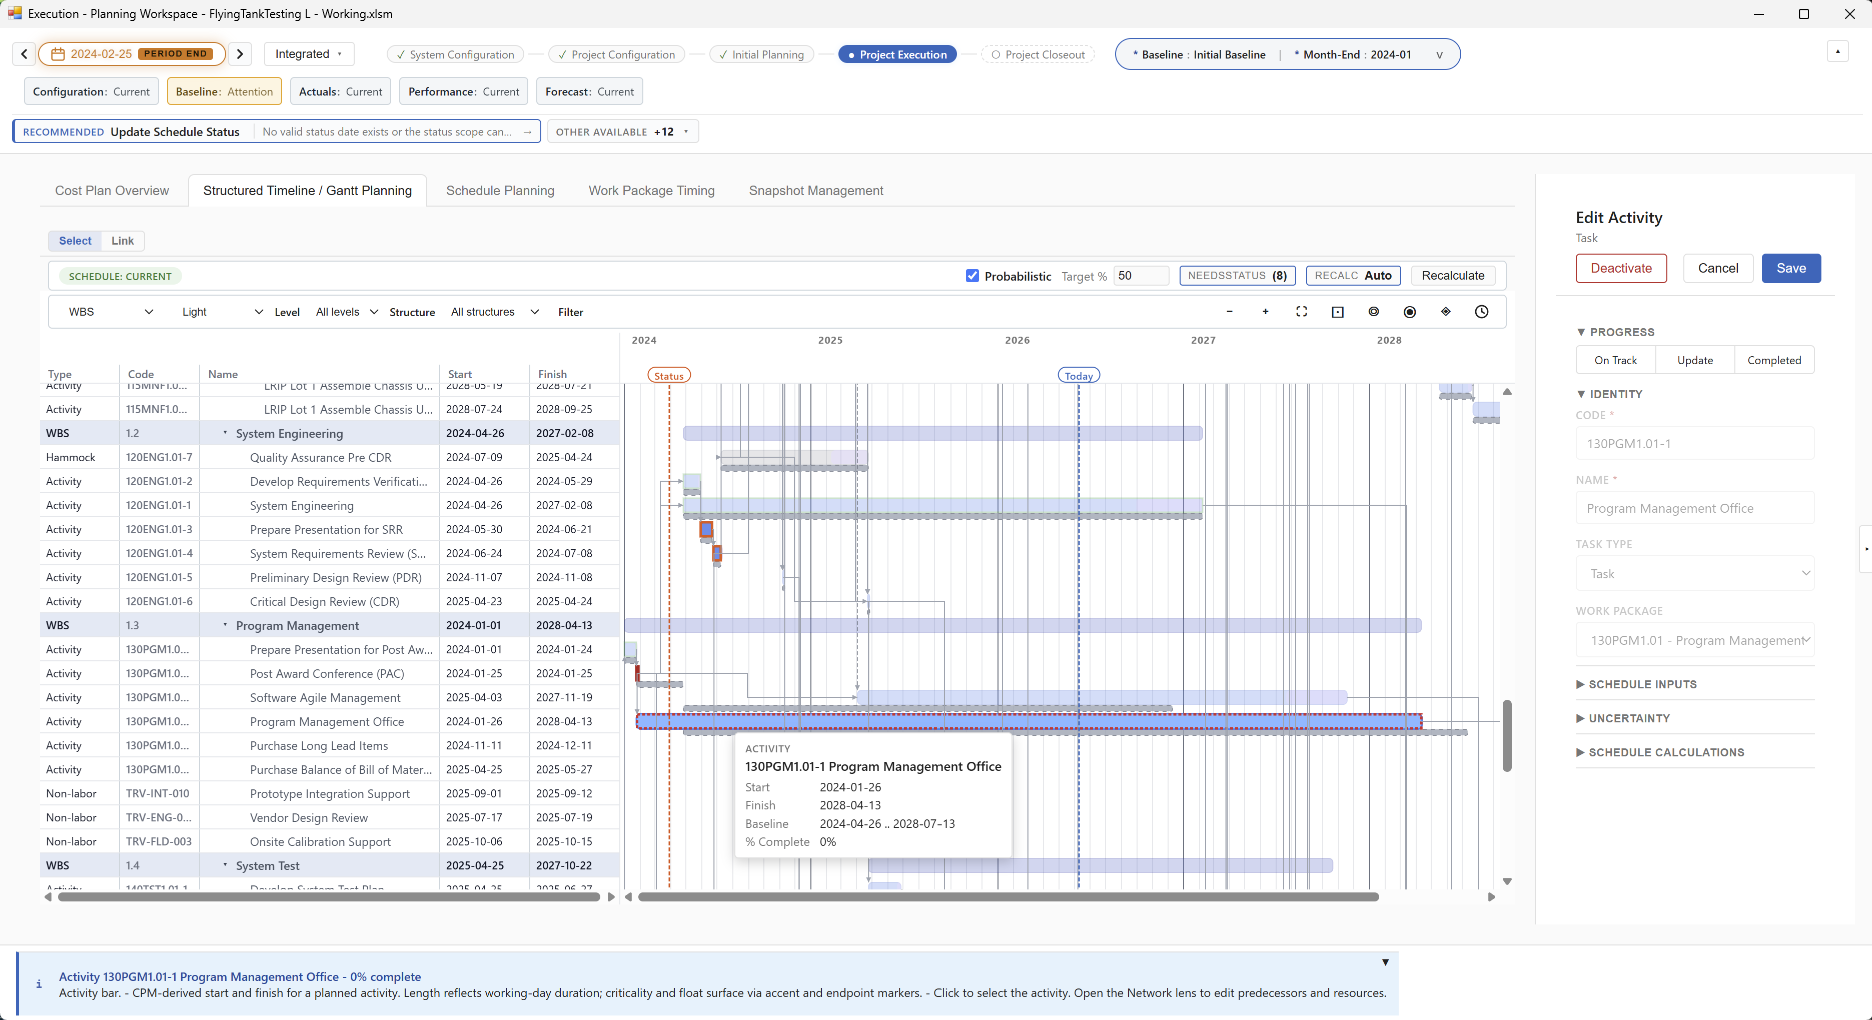
Task: Click the Gantt horizontal scrollbar thumb
Action: pyautogui.click(x=1008, y=897)
